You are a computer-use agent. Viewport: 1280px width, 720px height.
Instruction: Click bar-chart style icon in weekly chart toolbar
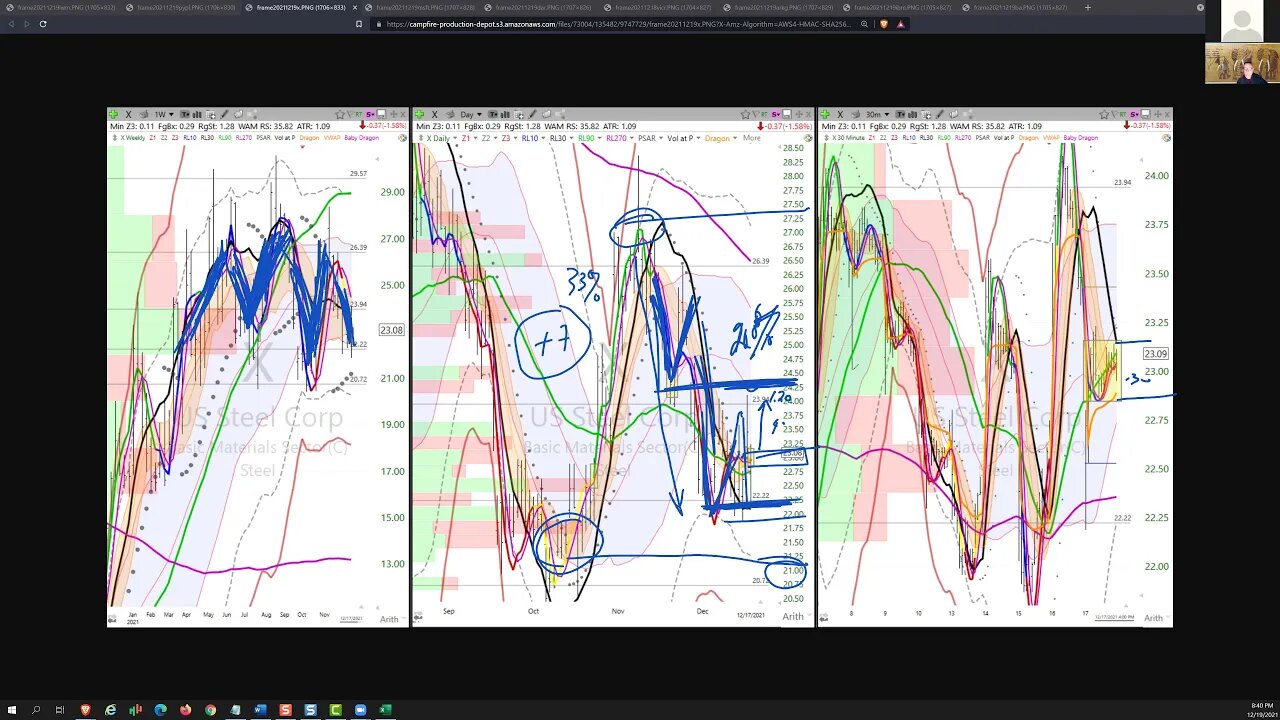click(x=197, y=114)
